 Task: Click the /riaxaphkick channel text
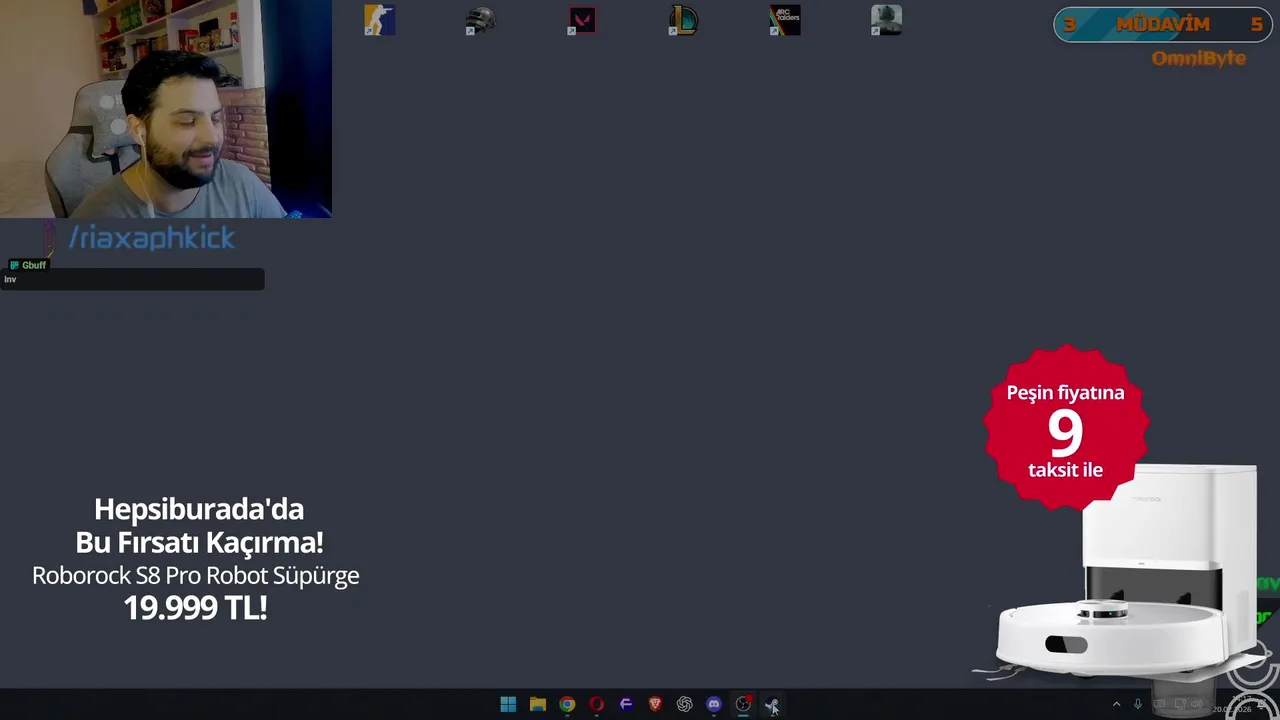pos(151,238)
